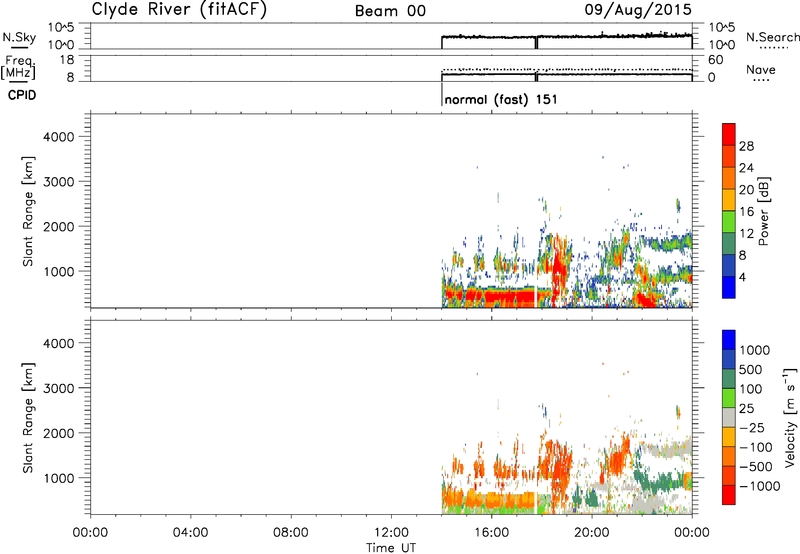Click the Velocity [m s-1] colorbar title

pyautogui.click(x=790, y=418)
